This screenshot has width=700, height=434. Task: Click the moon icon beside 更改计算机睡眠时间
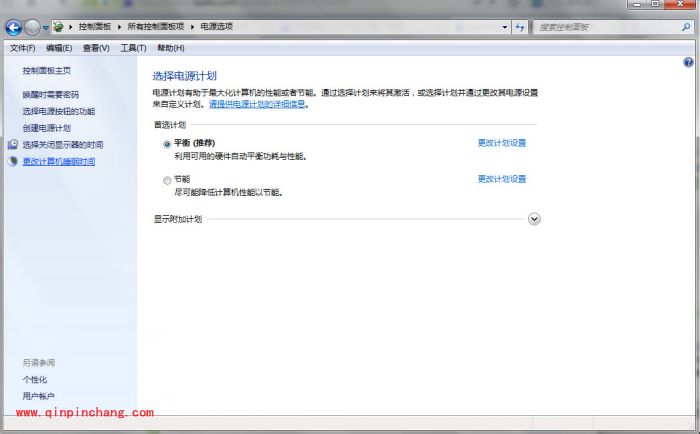click(13, 161)
